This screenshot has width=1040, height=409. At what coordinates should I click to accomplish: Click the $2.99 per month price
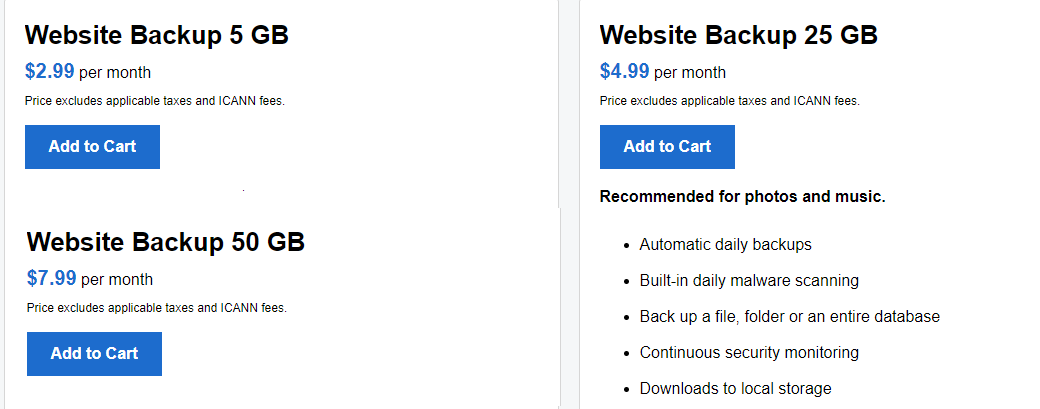[x=88, y=72]
